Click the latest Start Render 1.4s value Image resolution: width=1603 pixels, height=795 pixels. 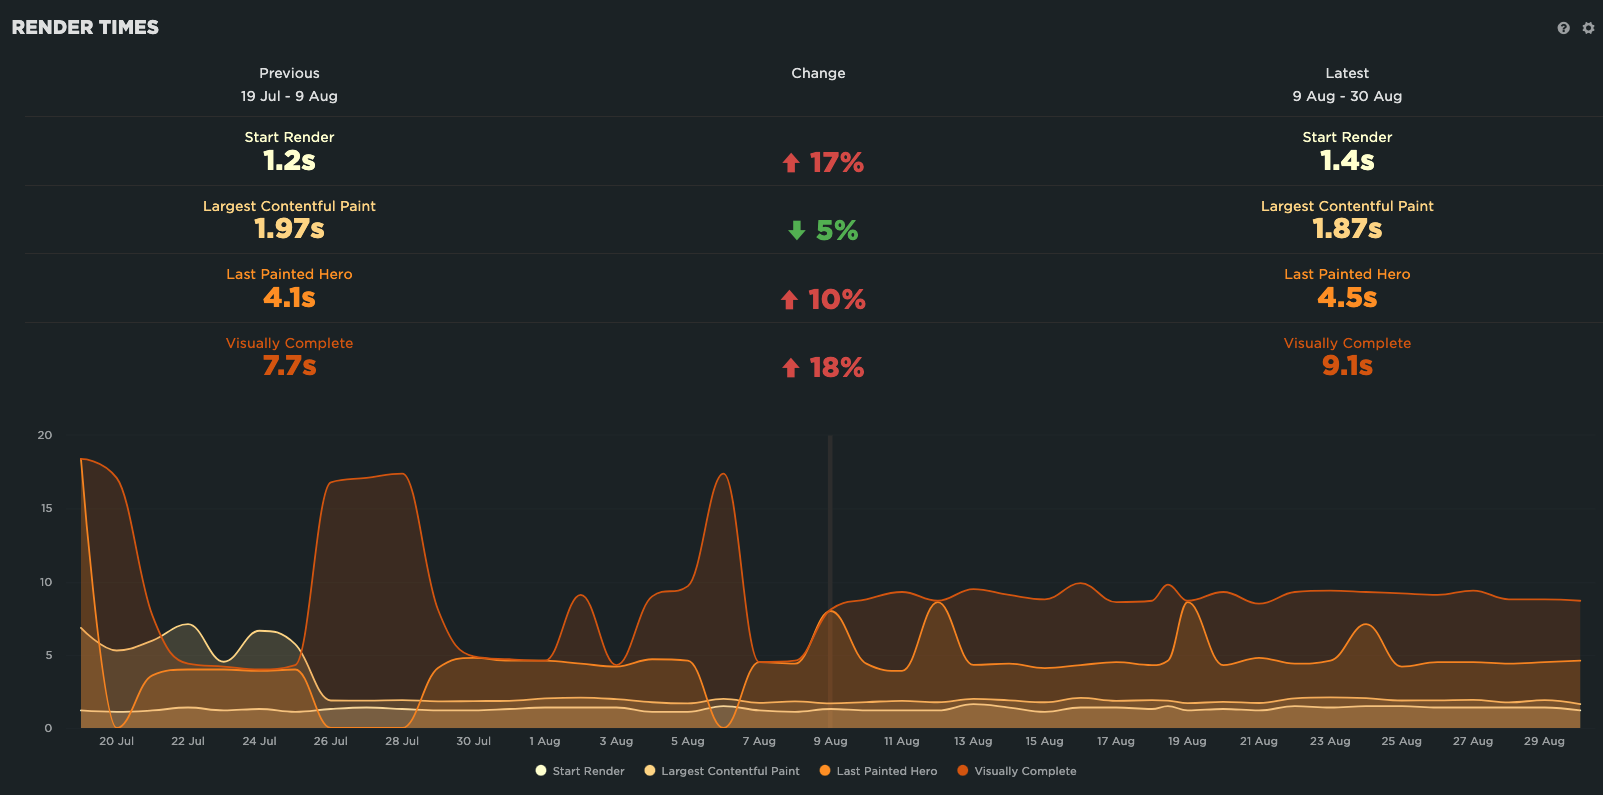coord(1347,161)
